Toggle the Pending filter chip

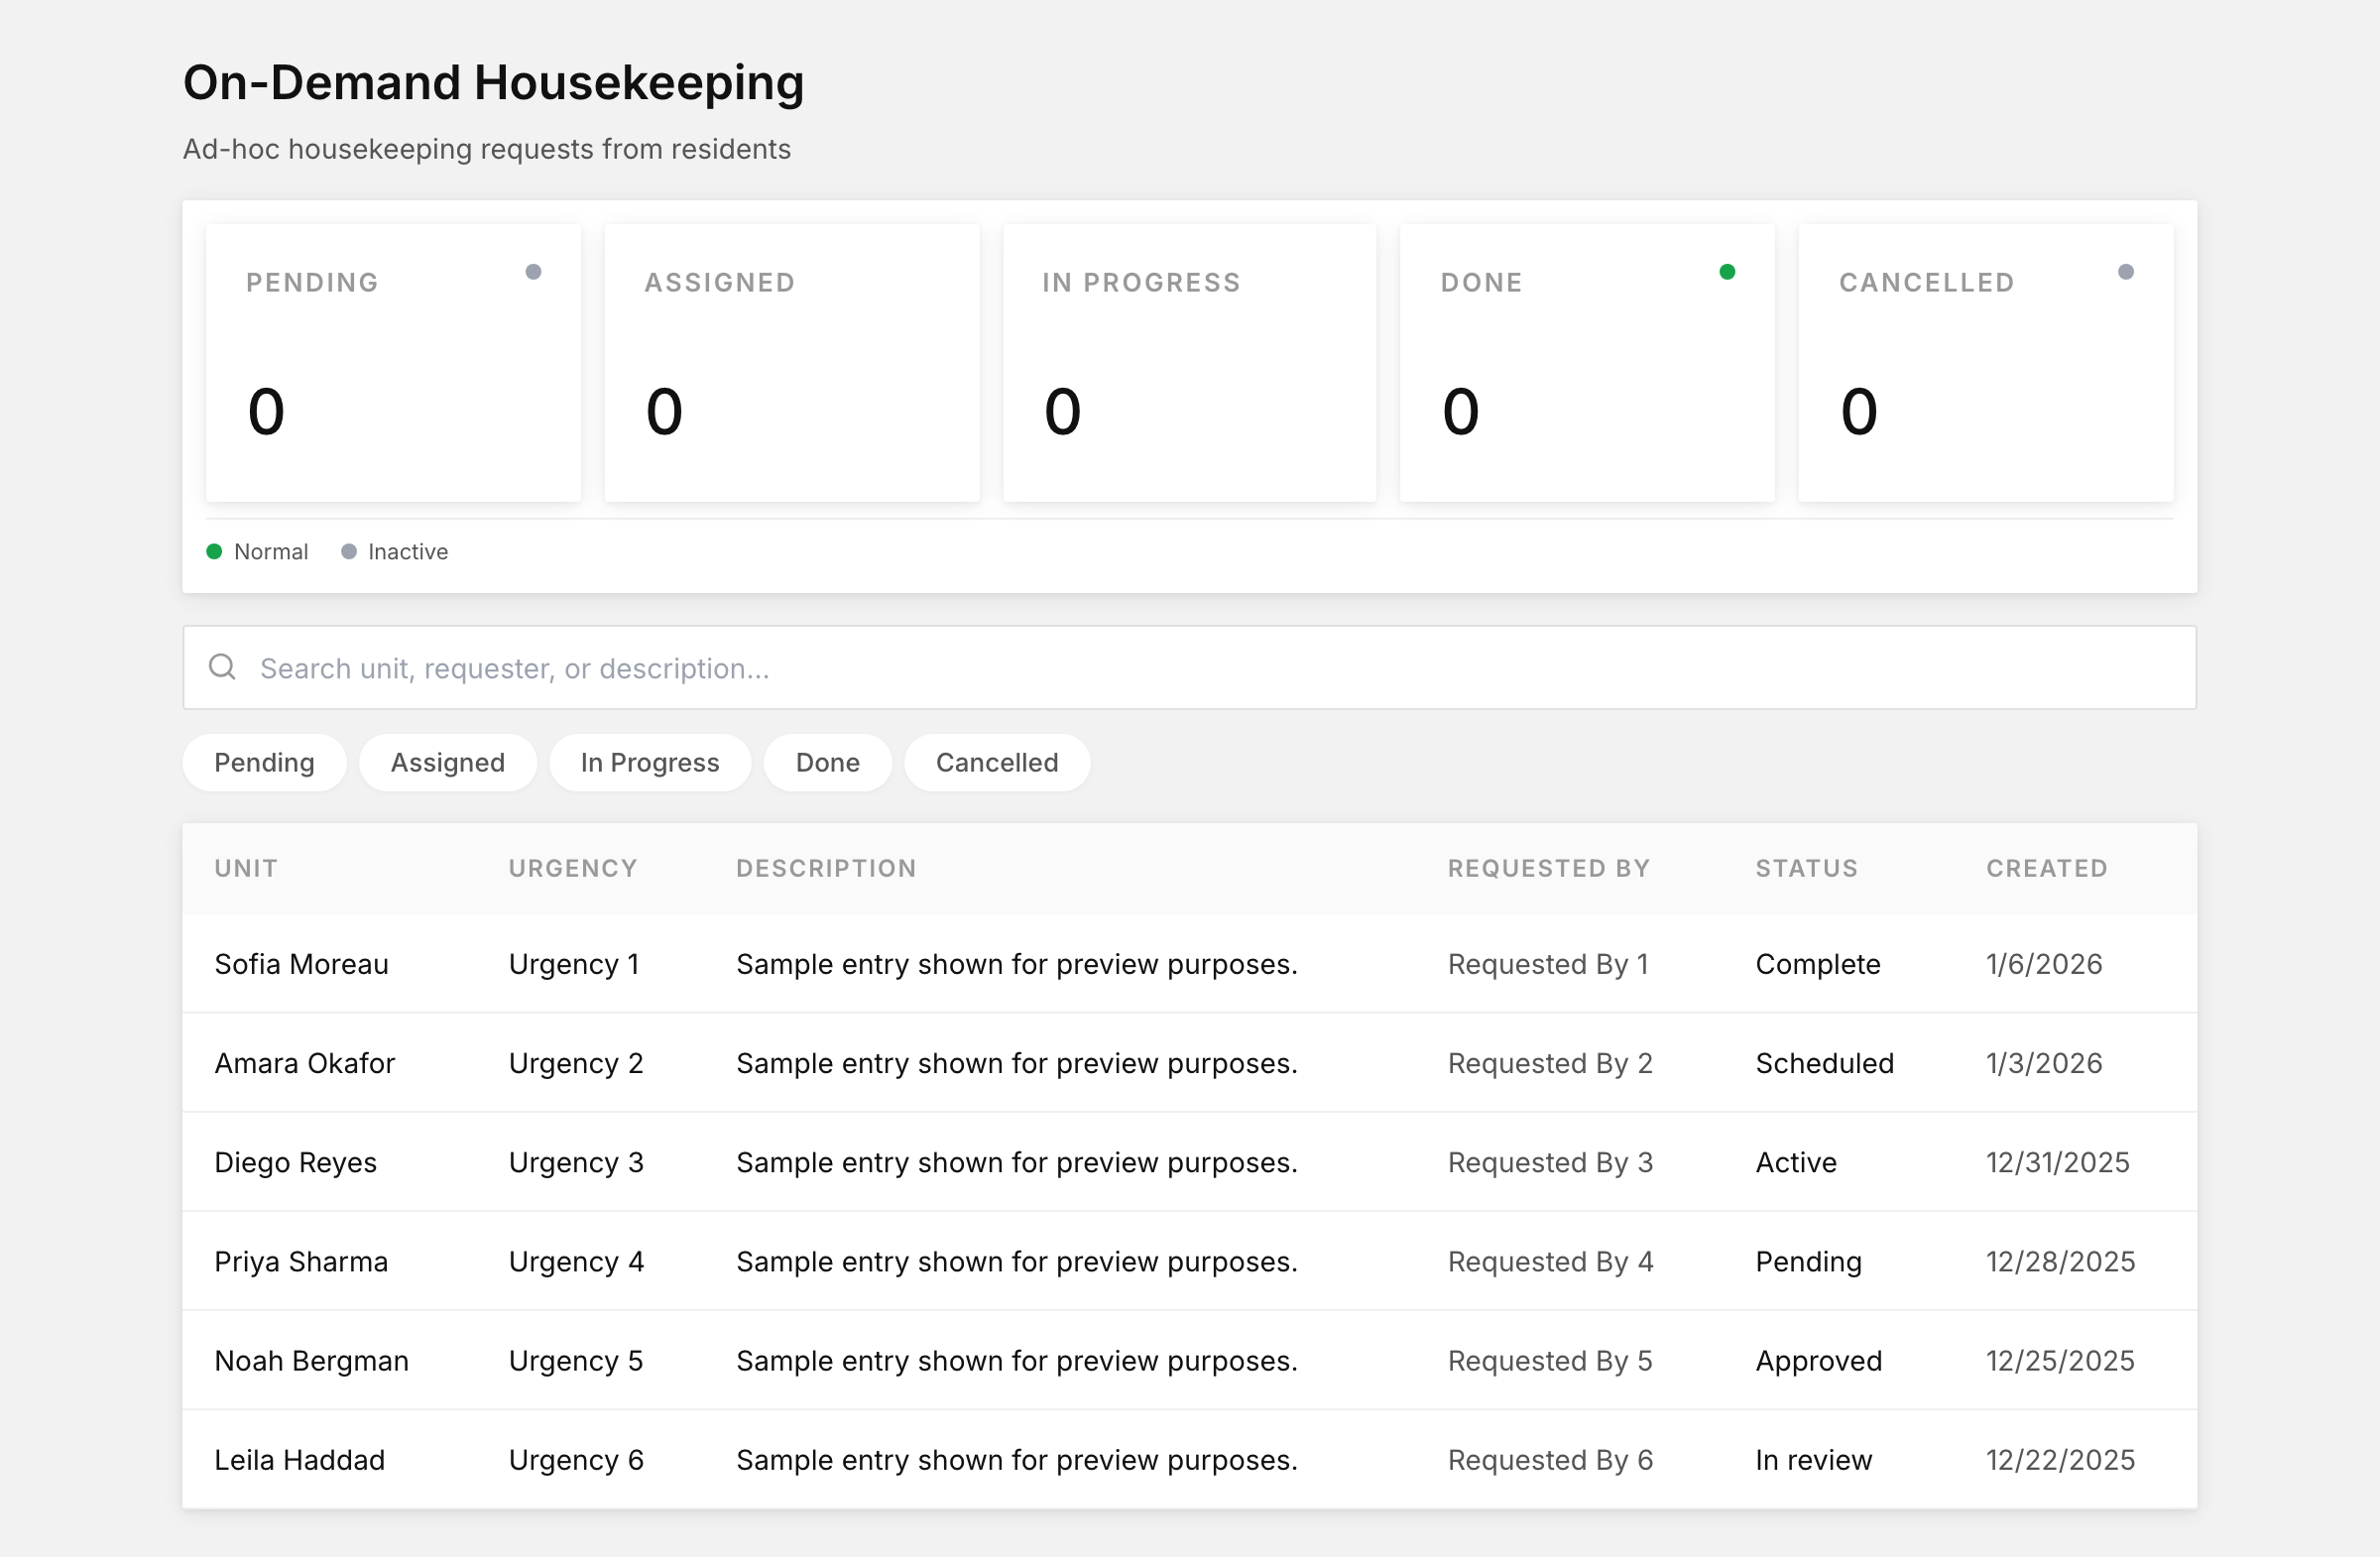(265, 765)
